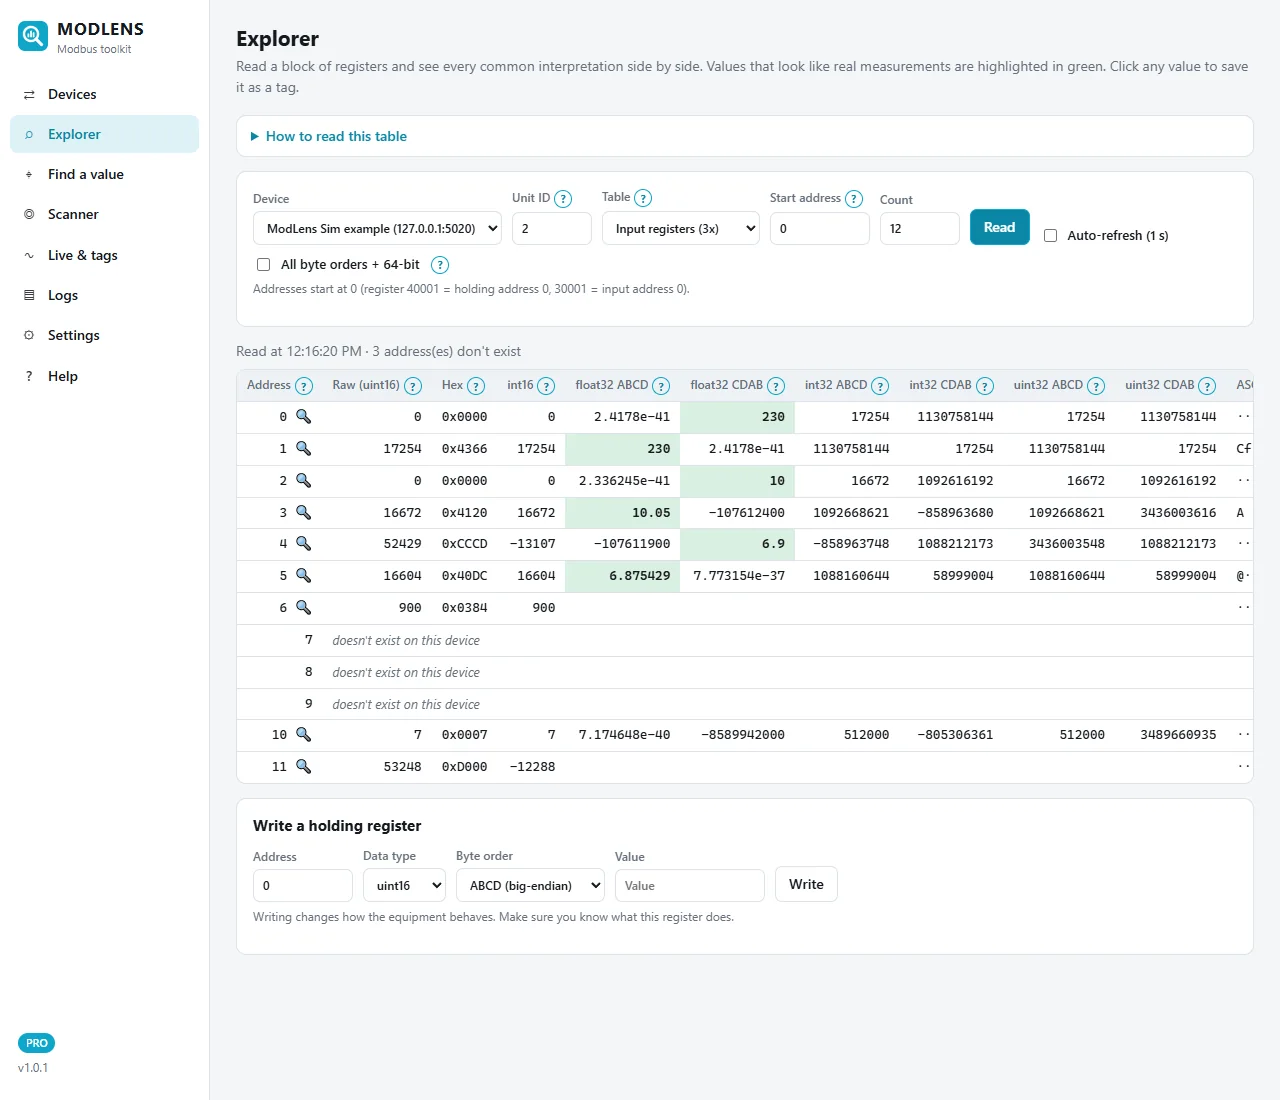Image resolution: width=1280 pixels, height=1100 pixels.
Task: Enable the Auto-refresh (1 s) checkbox
Action: [x=1050, y=236]
